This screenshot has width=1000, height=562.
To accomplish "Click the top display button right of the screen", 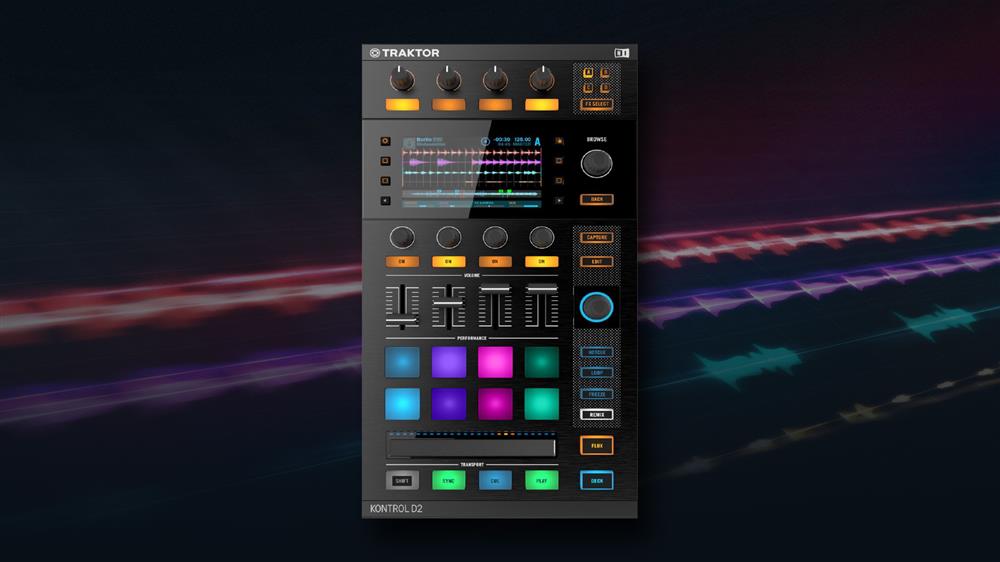I will [x=559, y=141].
